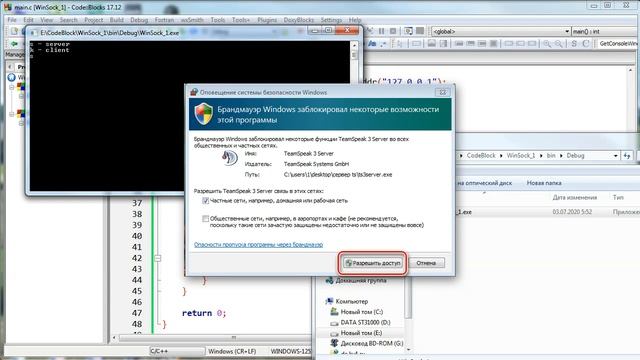Click the zoom in magnifier toolbar icon
Image resolution: width=640 pixels, height=360 pixels.
pyautogui.click(x=547, y=44)
